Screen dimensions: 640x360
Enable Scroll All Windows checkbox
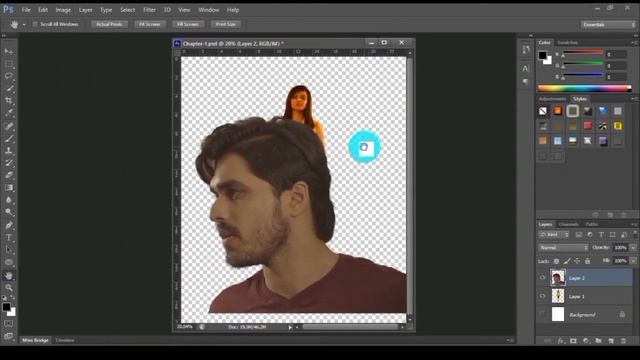coord(35,24)
